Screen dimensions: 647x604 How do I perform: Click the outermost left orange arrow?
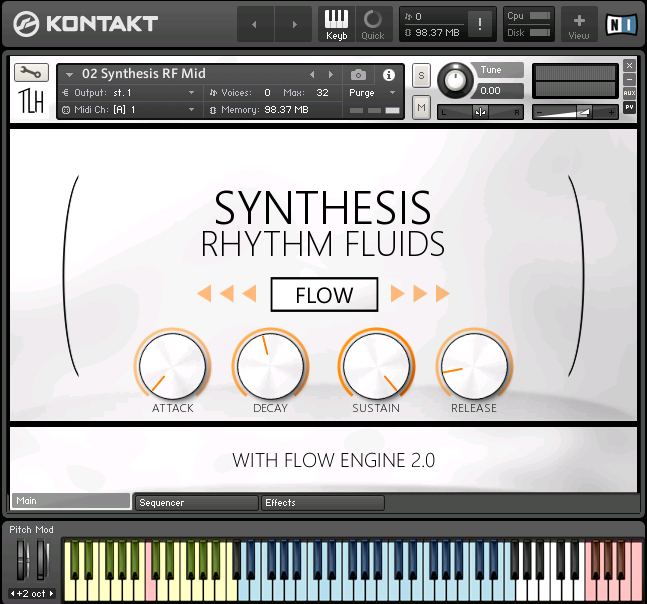(x=205, y=294)
